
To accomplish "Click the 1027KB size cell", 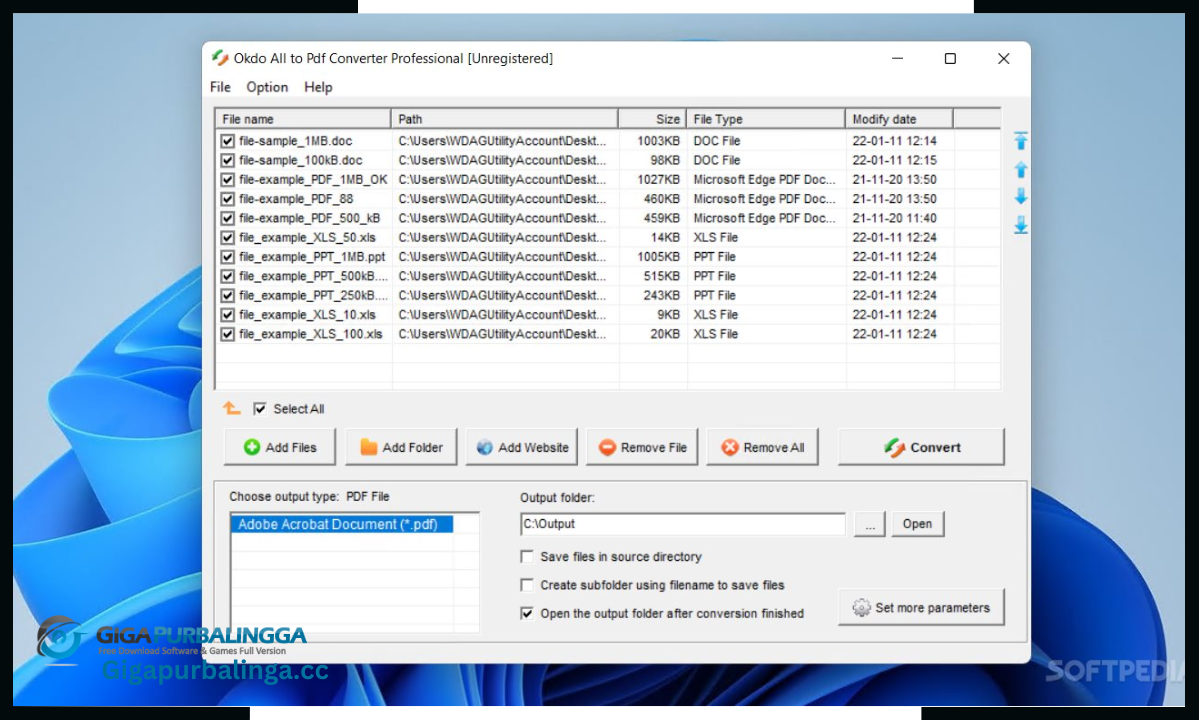I will pyautogui.click(x=658, y=180).
